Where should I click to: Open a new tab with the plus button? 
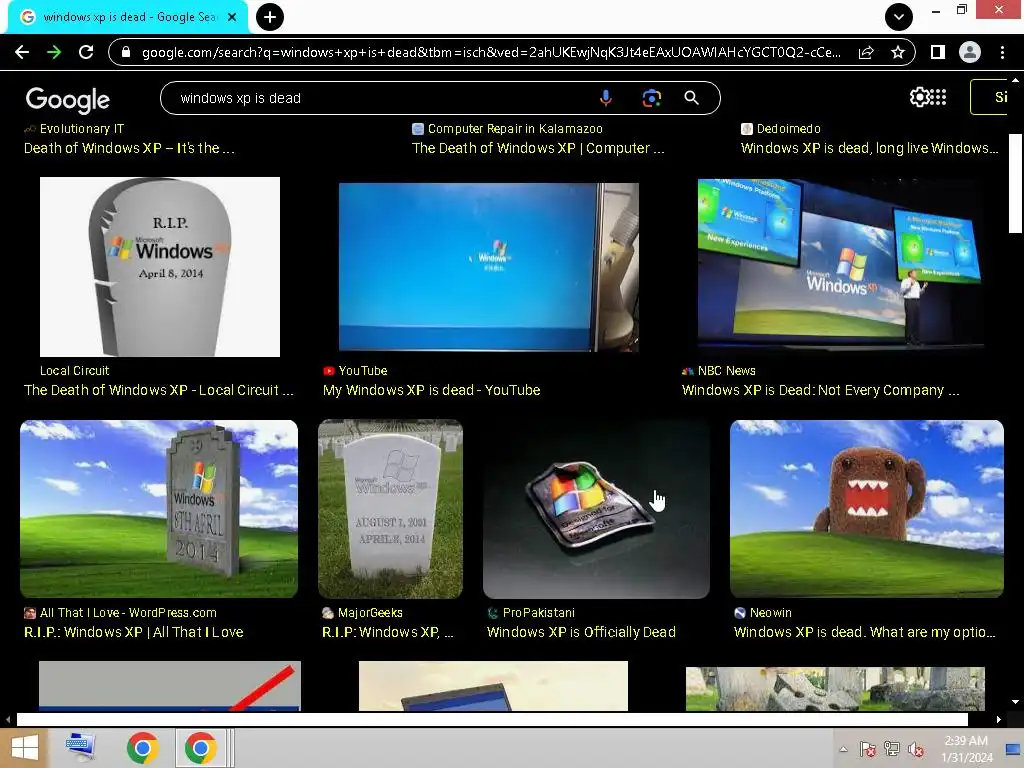[x=270, y=17]
